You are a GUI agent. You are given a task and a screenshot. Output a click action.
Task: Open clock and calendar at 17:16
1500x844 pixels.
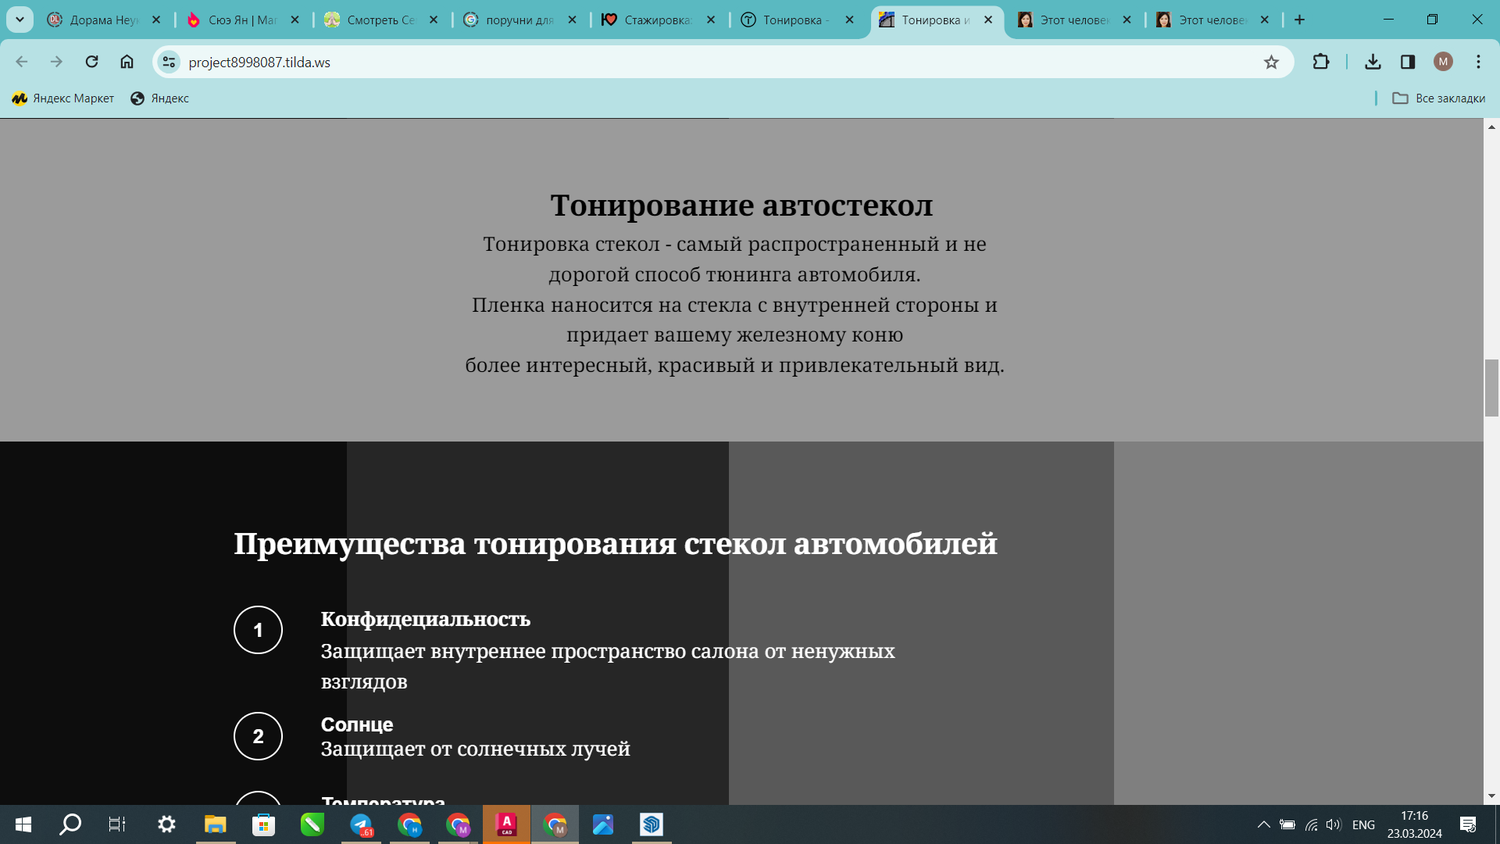point(1414,825)
